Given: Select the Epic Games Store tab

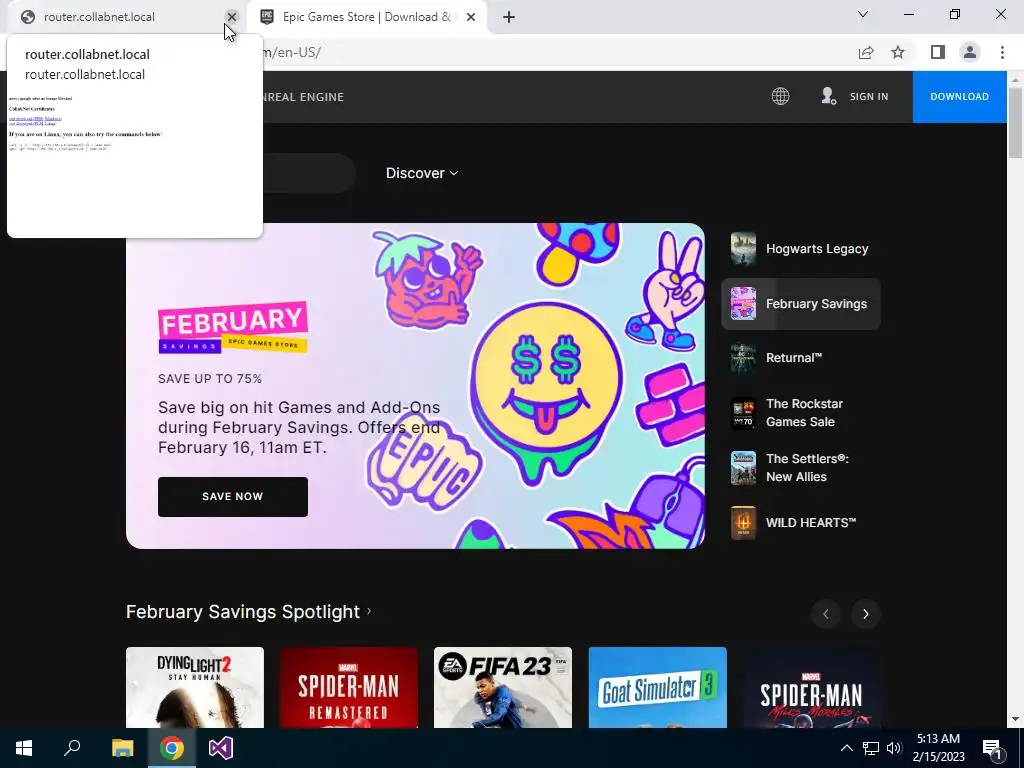Looking at the screenshot, I should [x=366, y=17].
